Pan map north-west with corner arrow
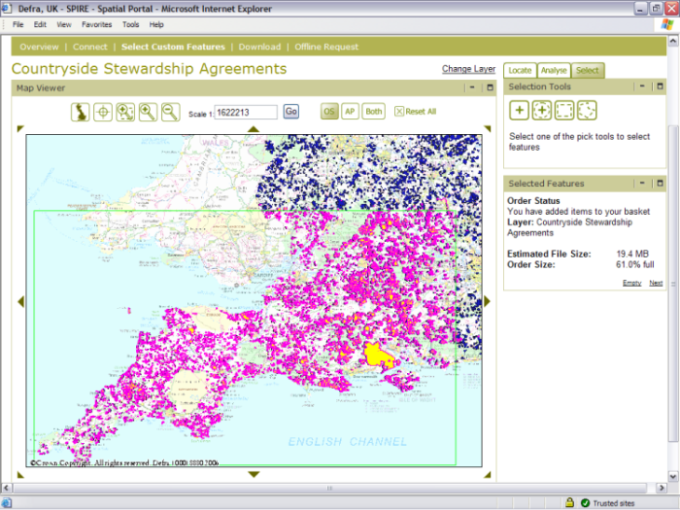 pyautogui.click(x=20, y=128)
